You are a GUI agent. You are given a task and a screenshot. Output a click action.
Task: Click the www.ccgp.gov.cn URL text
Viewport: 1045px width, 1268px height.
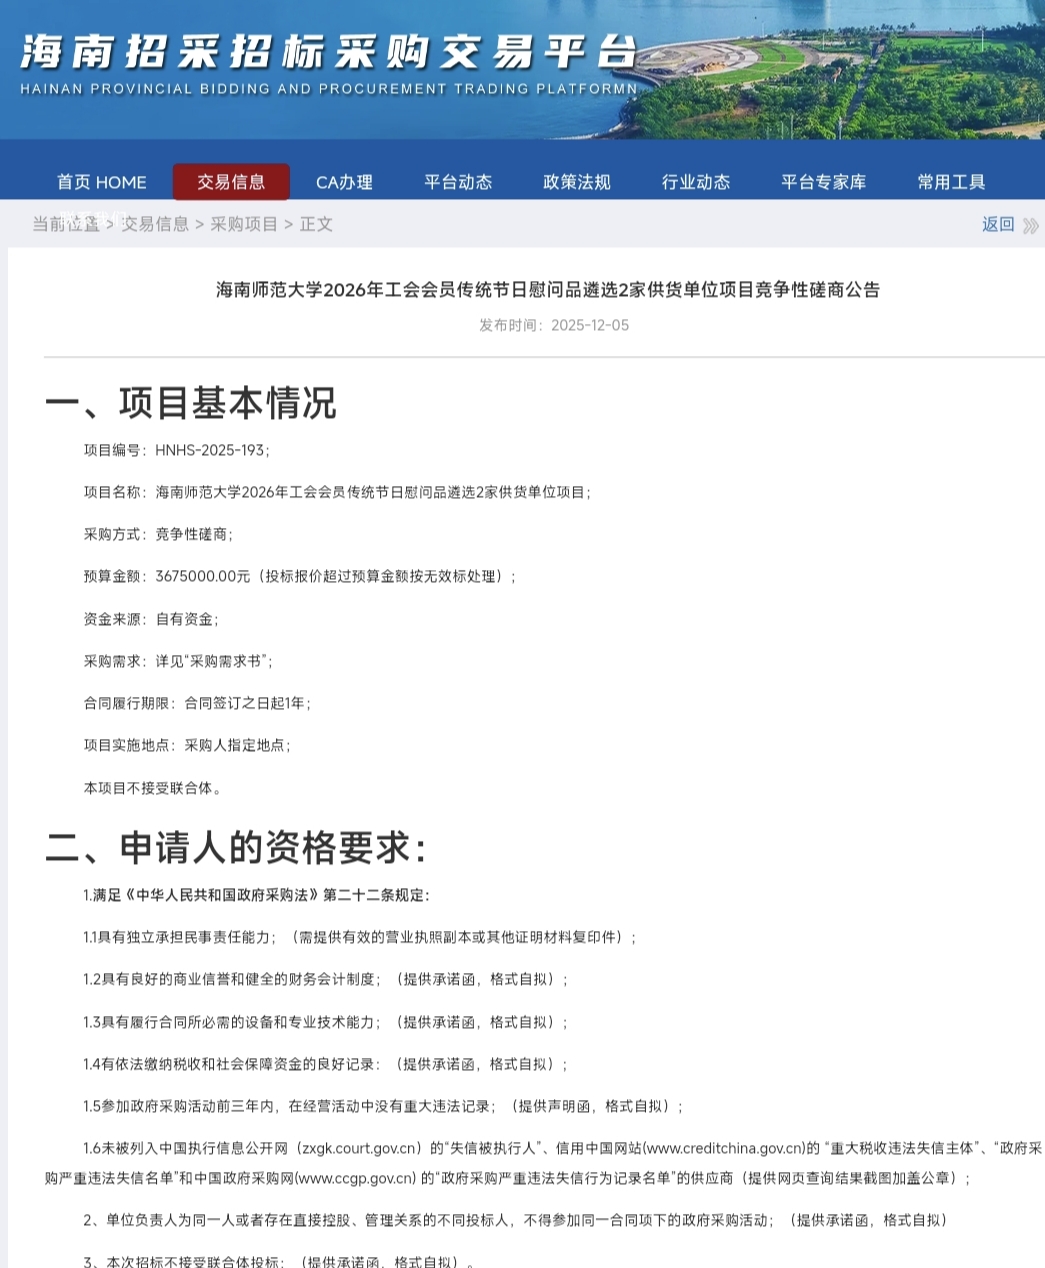pos(356,1178)
